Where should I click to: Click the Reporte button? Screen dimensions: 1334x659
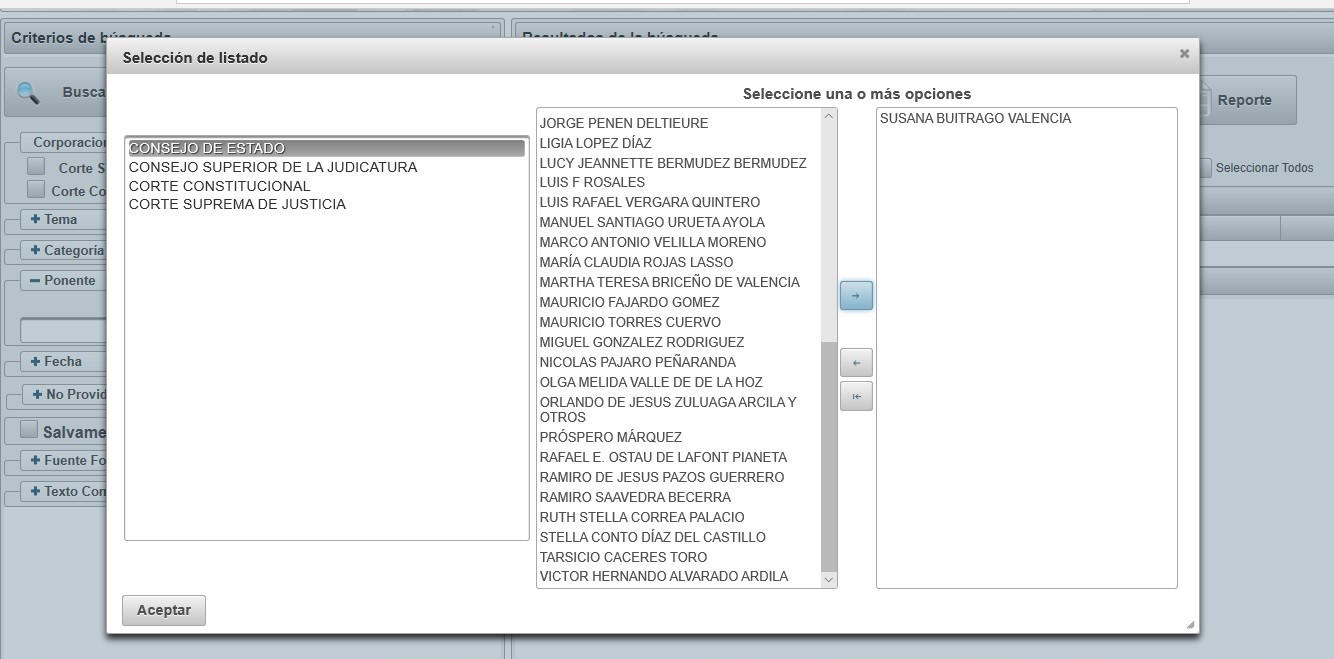pyautogui.click(x=1244, y=100)
